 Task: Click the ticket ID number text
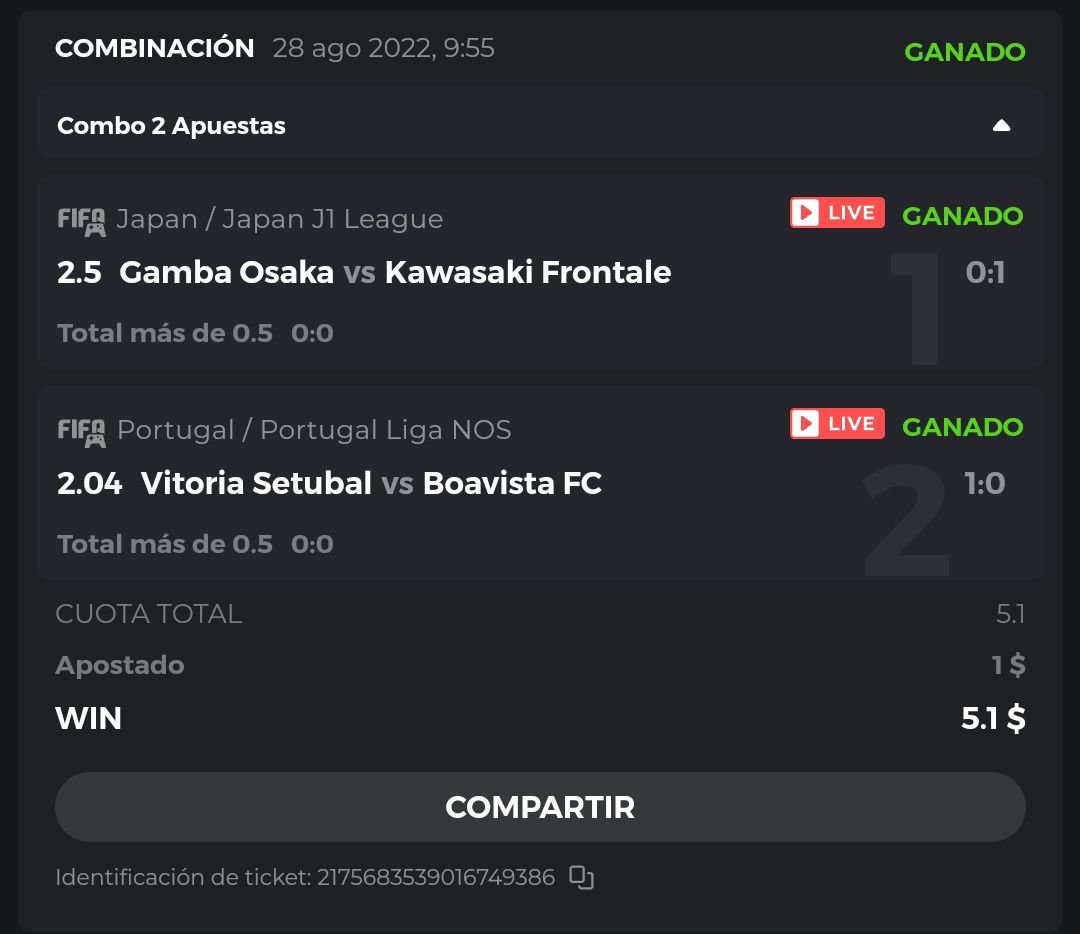[435, 878]
